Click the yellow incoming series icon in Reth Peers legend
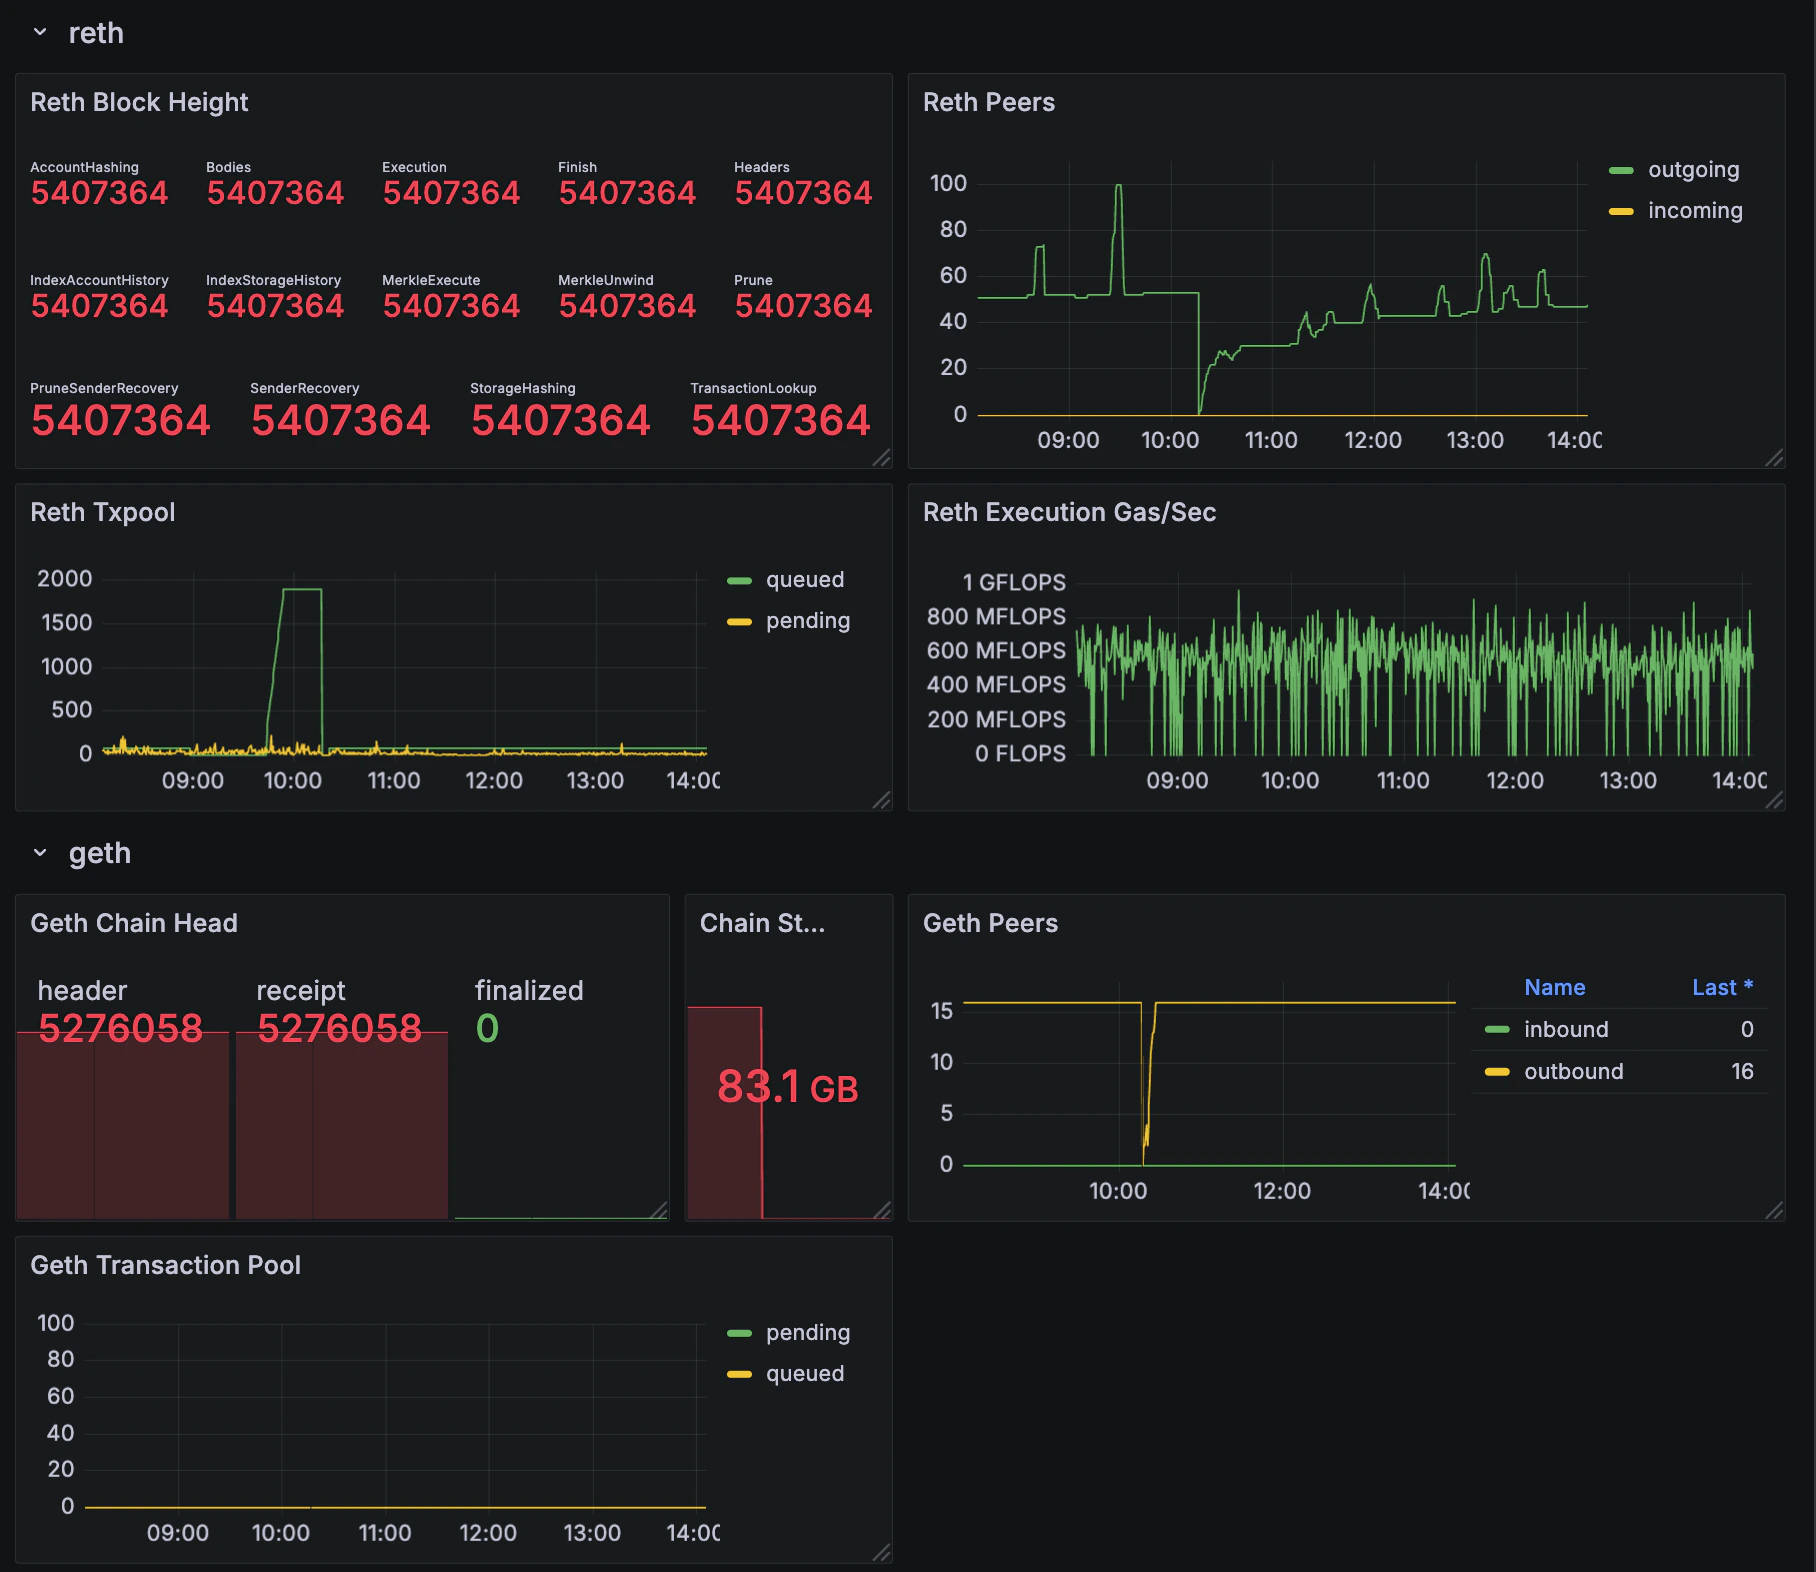The height and width of the screenshot is (1572, 1816). [x=1622, y=210]
